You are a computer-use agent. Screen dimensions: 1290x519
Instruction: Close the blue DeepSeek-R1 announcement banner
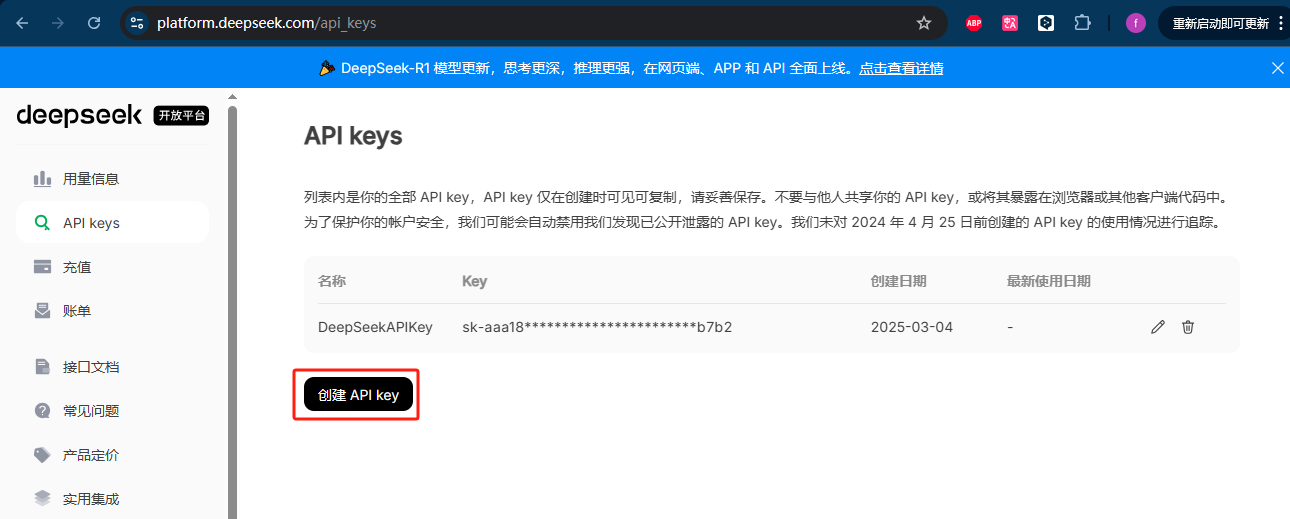coord(1277,68)
